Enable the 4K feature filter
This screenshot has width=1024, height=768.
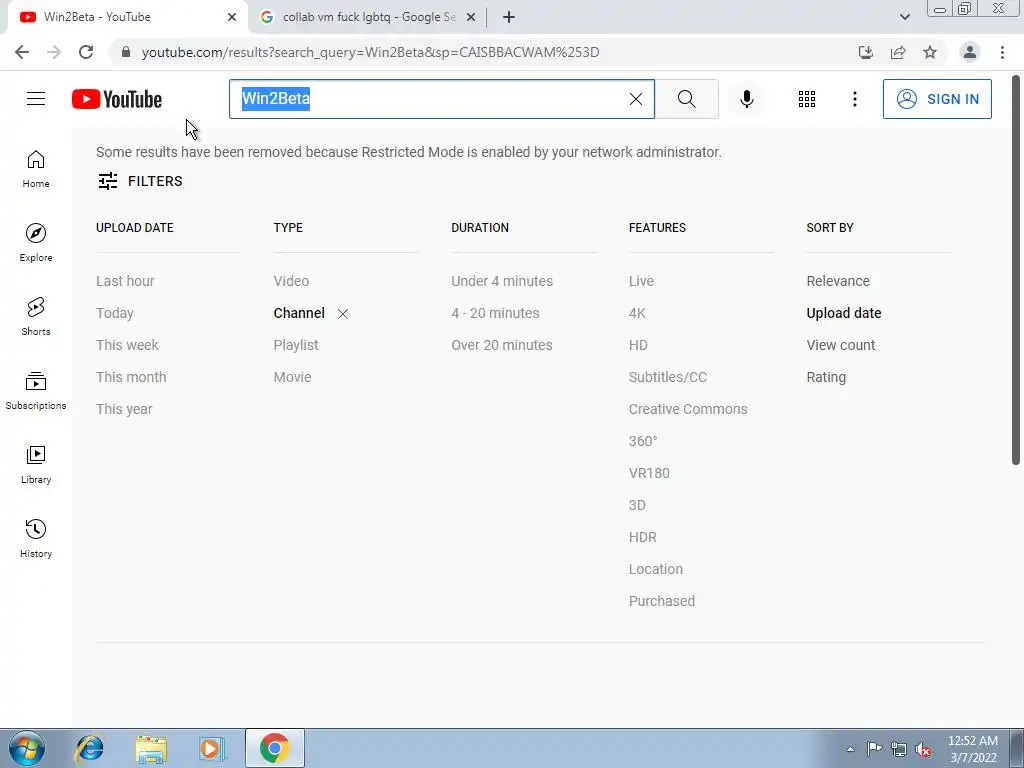pyautogui.click(x=637, y=313)
